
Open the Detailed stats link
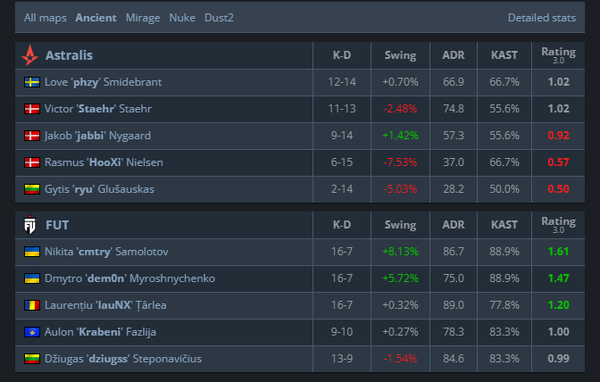click(541, 18)
